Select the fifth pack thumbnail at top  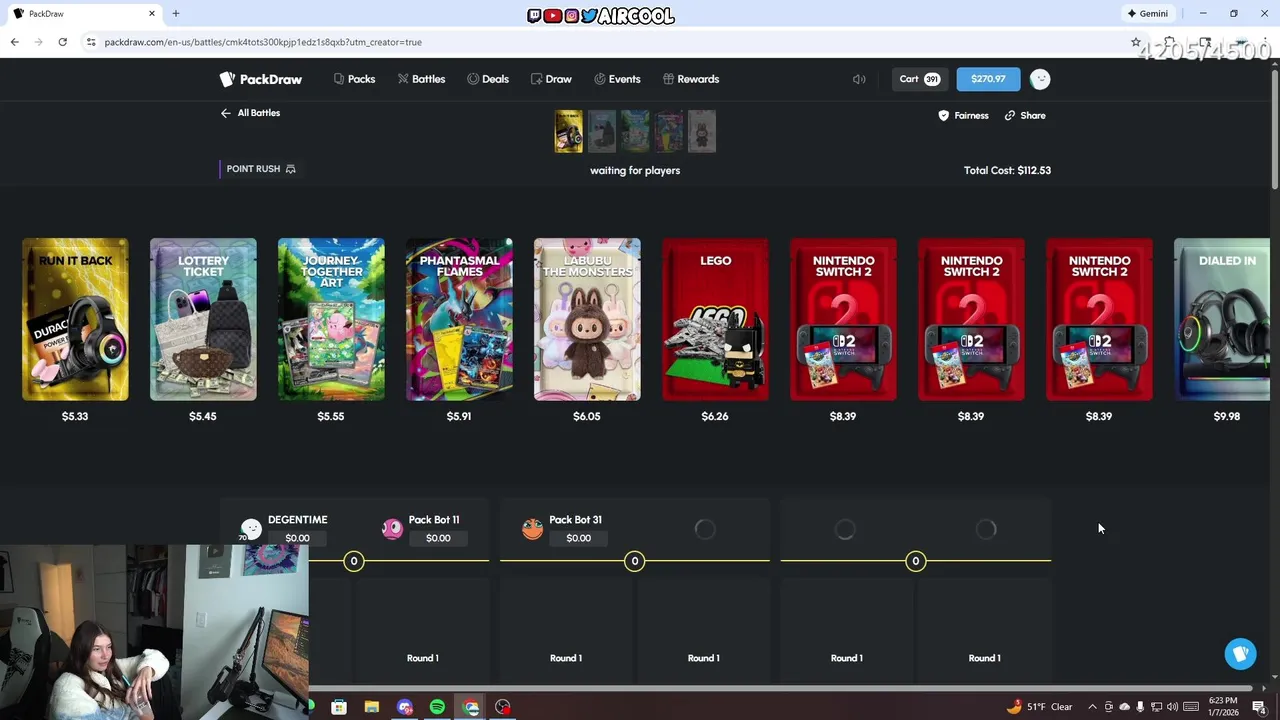[x=702, y=131]
